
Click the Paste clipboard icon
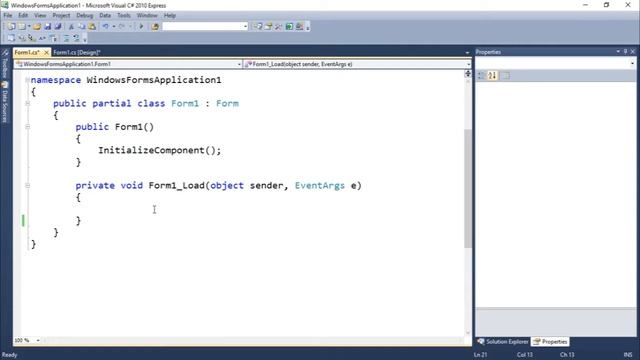point(92,27)
